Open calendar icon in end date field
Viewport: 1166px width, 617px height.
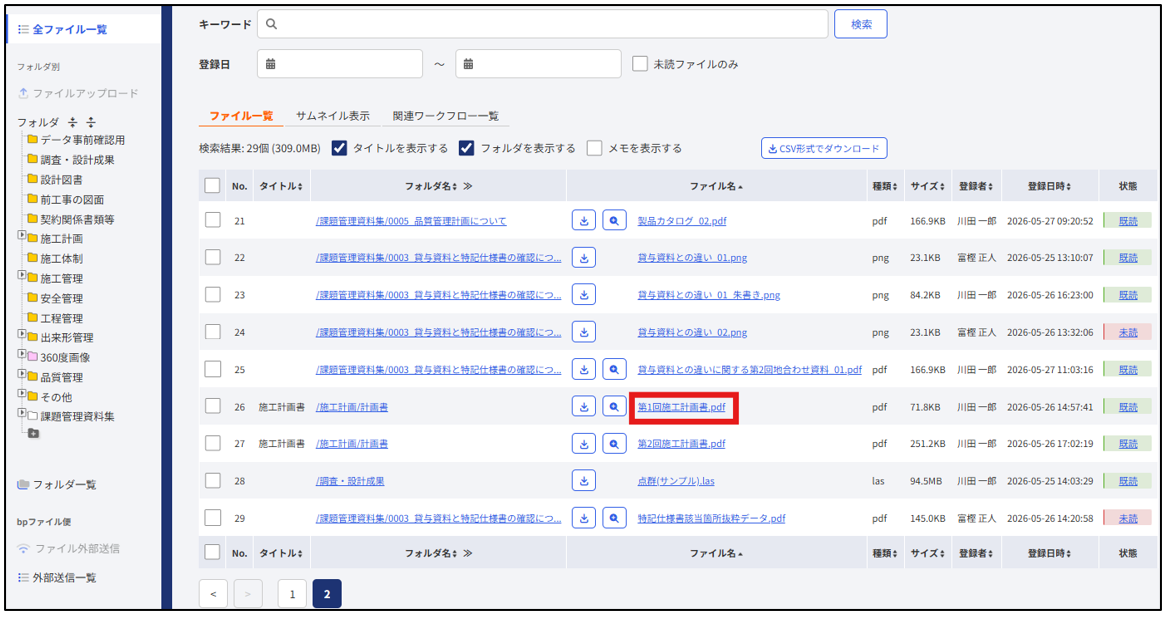tap(468, 64)
